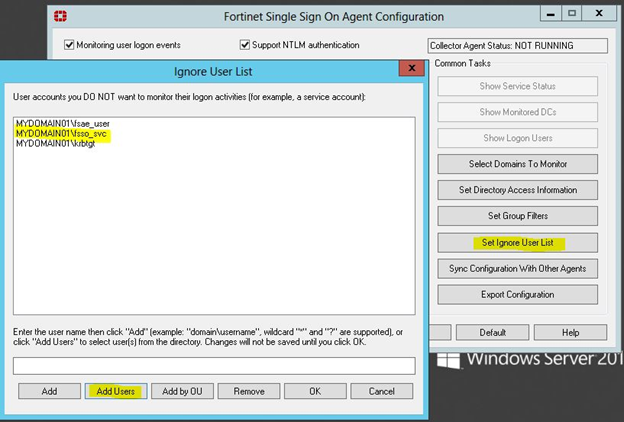Click the Add button
This screenshot has height=422, width=624.
[49, 391]
